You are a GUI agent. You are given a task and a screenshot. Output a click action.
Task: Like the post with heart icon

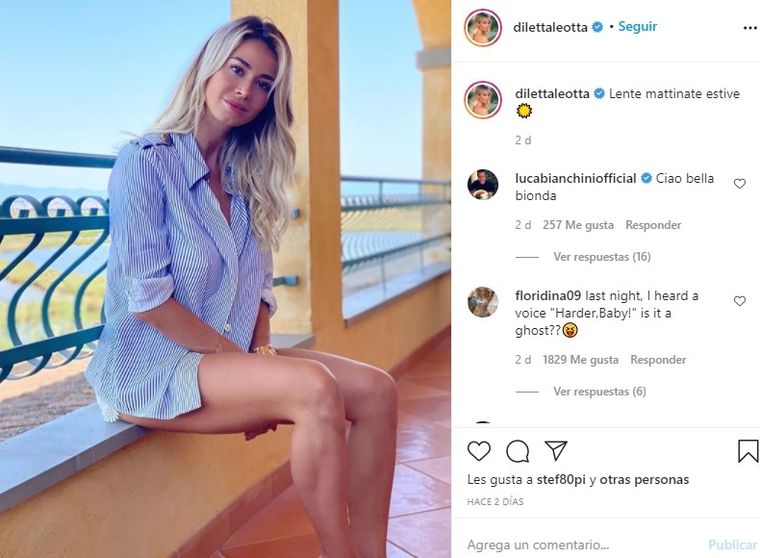tap(479, 451)
